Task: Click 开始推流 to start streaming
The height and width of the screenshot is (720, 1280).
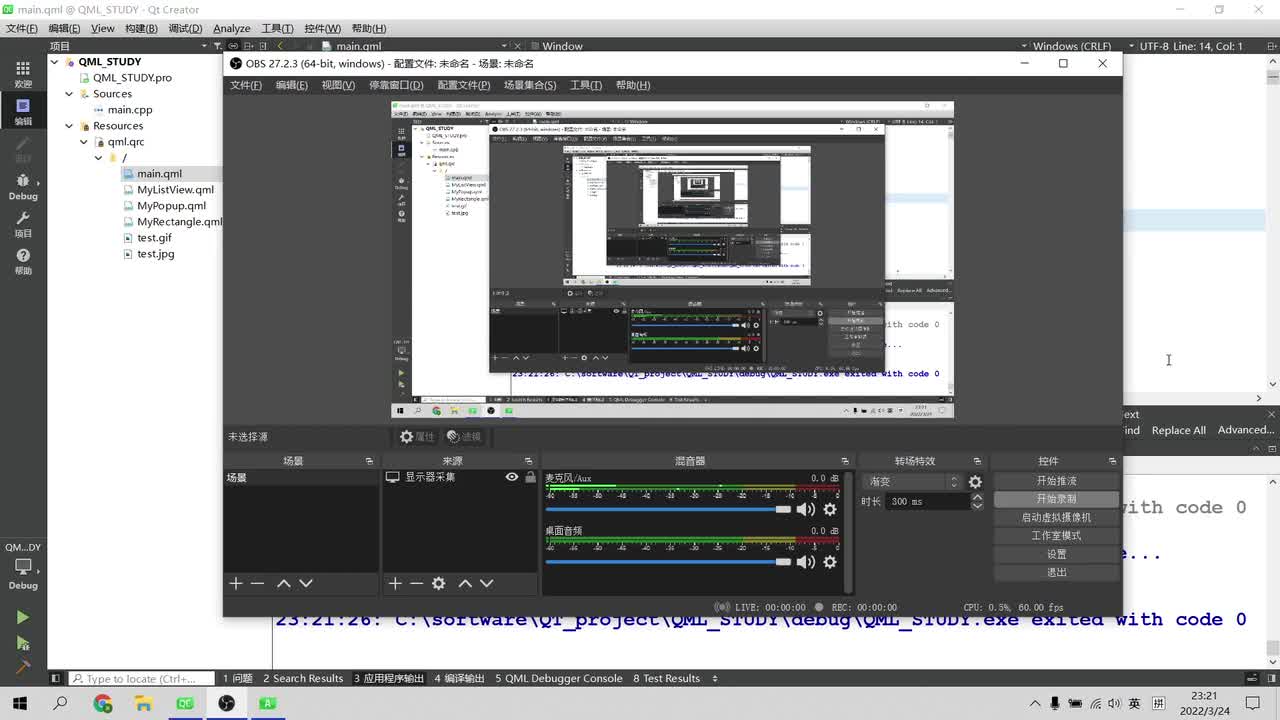Action: pyautogui.click(x=1056, y=481)
